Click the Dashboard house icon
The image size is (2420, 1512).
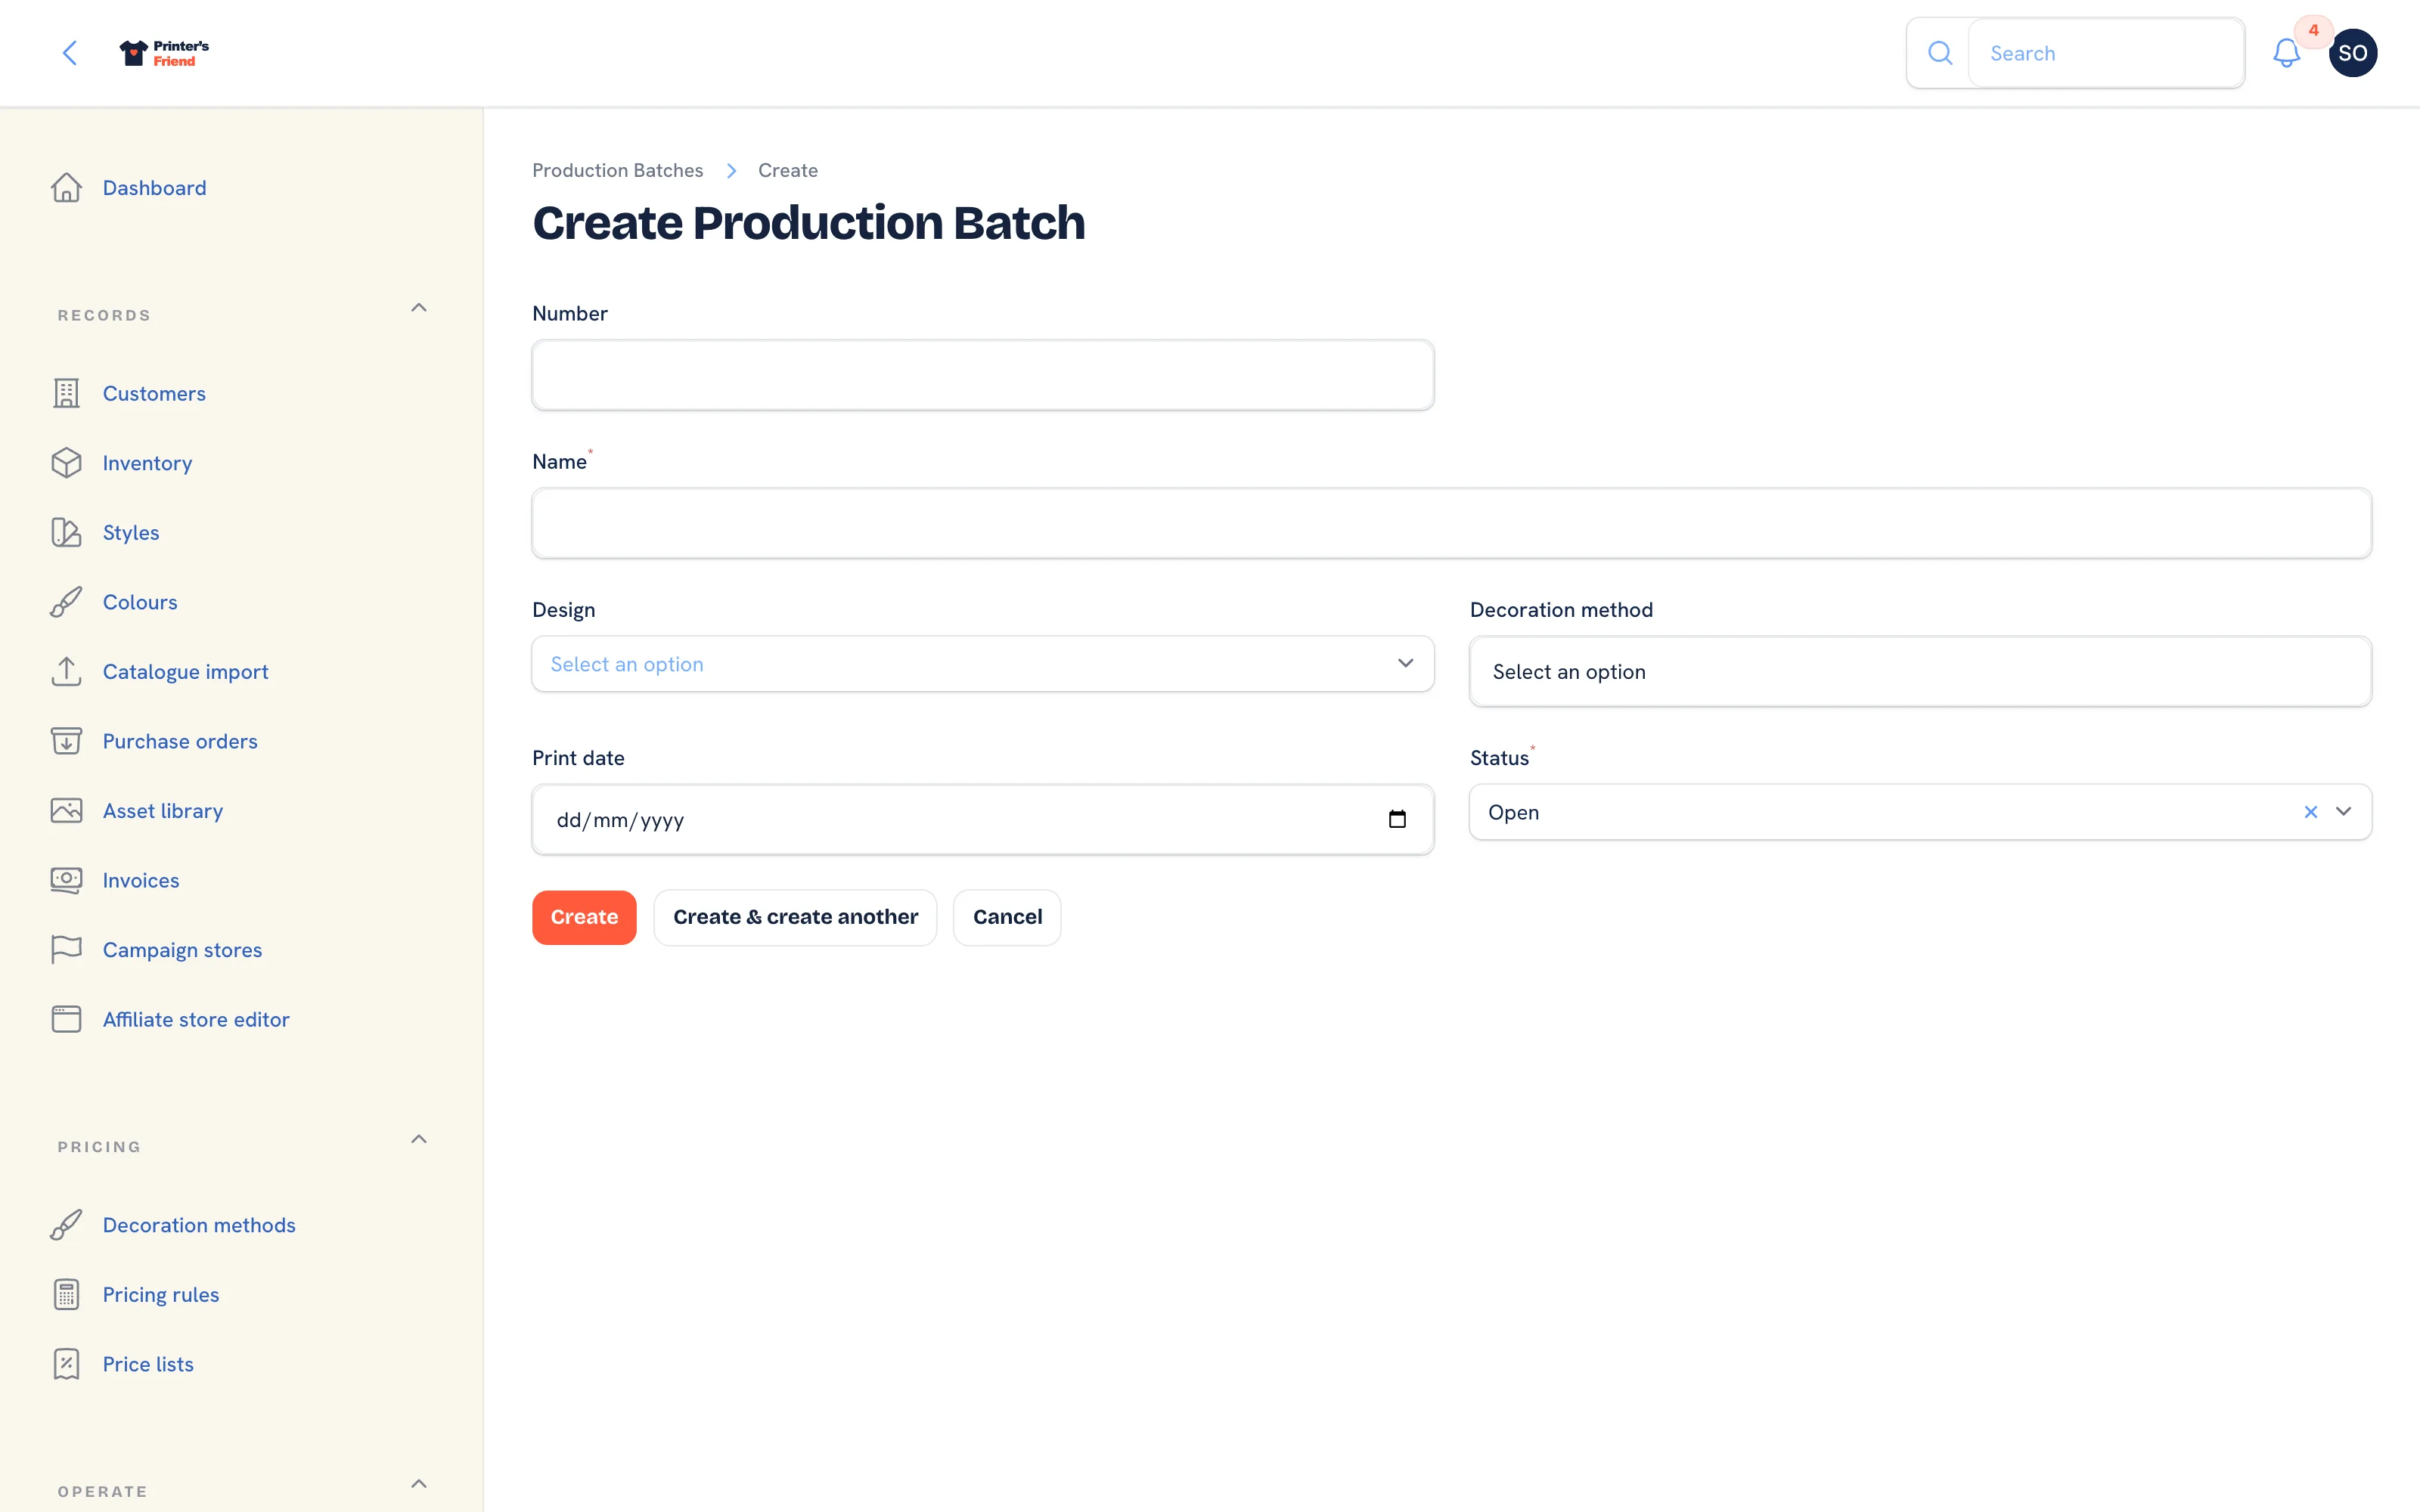tap(66, 188)
